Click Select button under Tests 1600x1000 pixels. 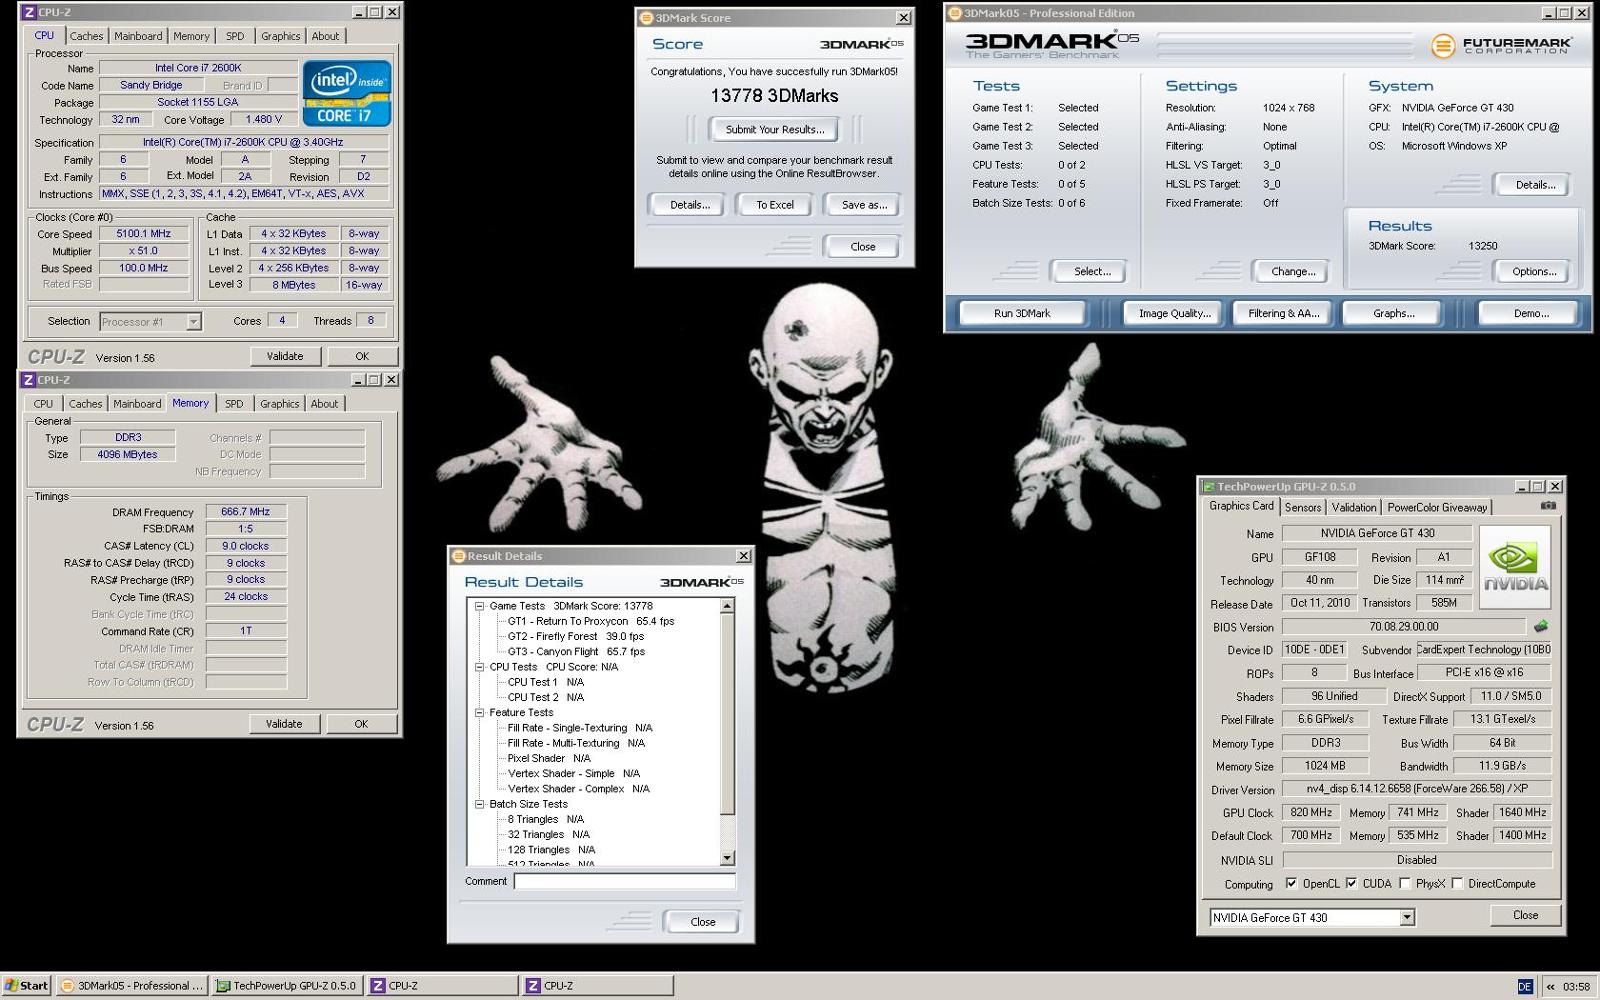pos(1092,271)
